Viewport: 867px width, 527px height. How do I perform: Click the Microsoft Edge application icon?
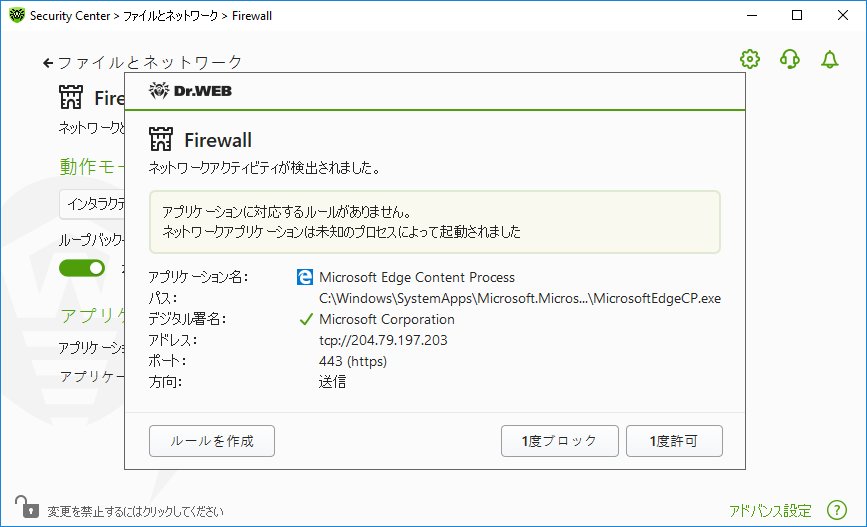tap(305, 277)
